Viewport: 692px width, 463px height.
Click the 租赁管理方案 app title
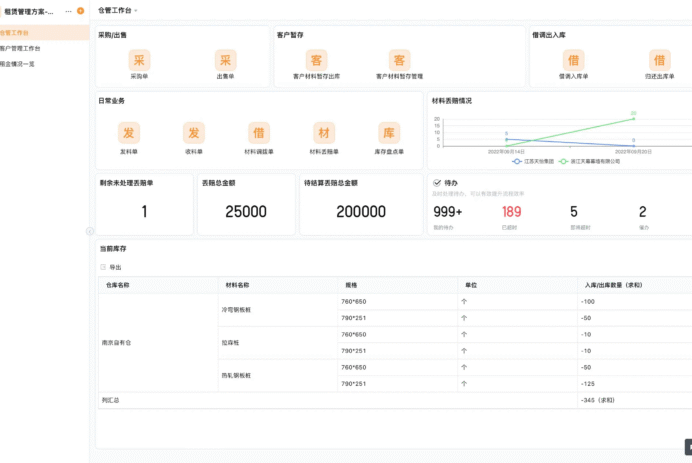[x=29, y=11]
